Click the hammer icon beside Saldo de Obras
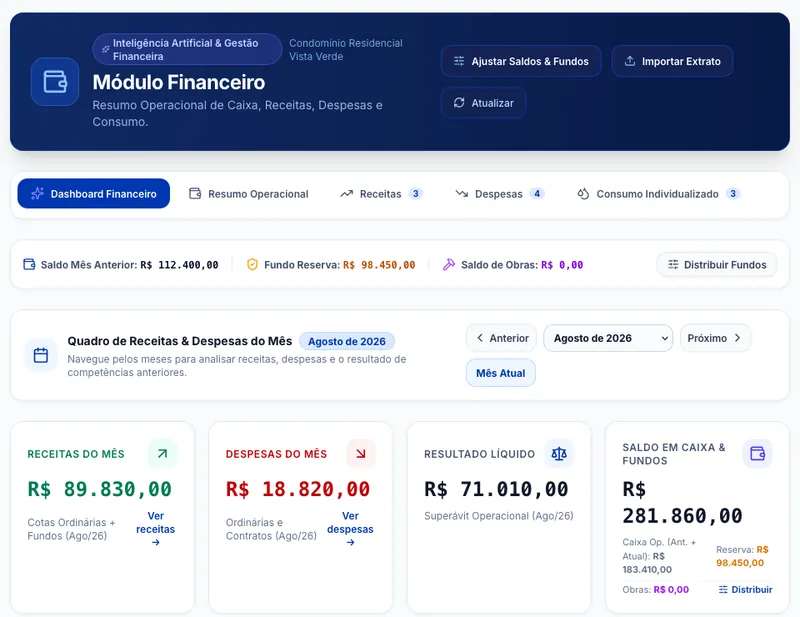 click(x=449, y=264)
